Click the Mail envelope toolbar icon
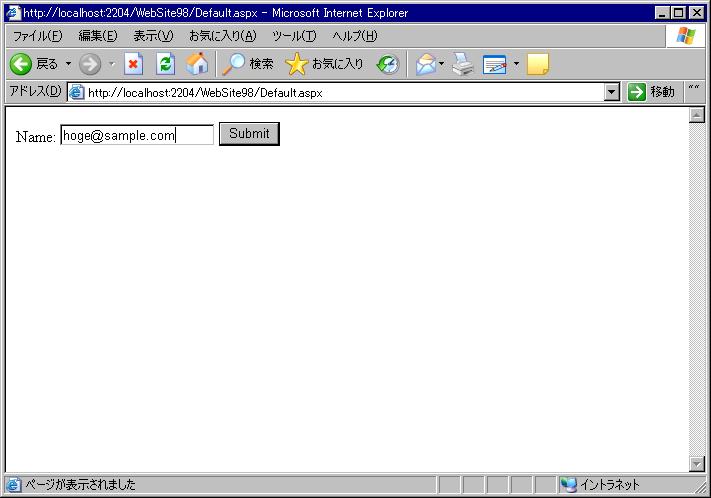The height and width of the screenshot is (498, 711). click(425, 64)
